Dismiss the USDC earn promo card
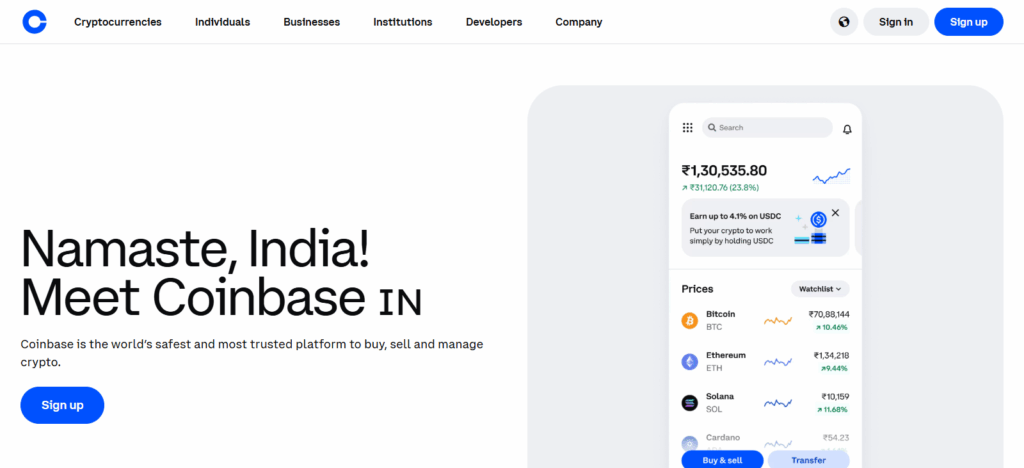Viewport: 1024px width, 468px height. [835, 213]
